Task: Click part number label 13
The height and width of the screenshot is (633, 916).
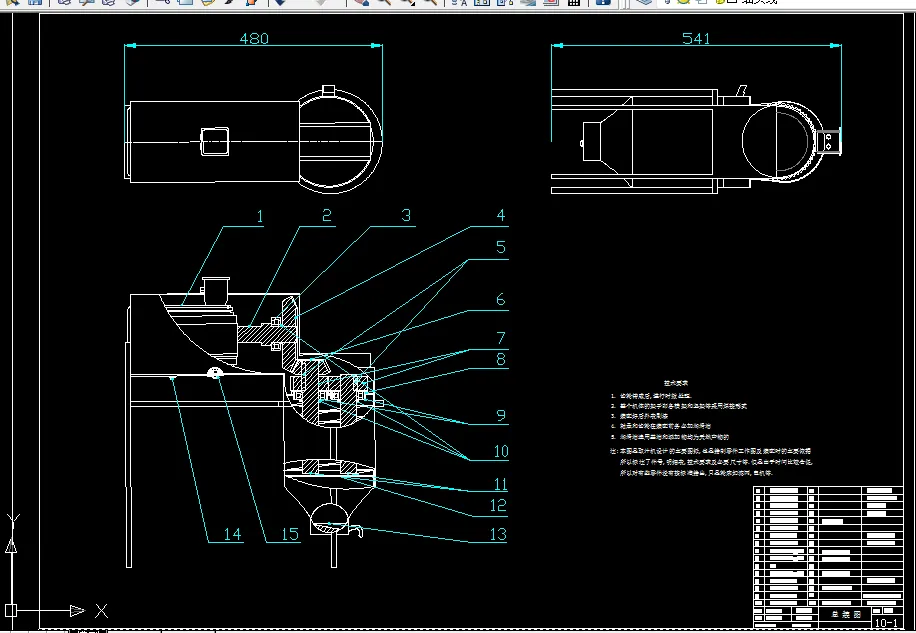Action: [x=500, y=535]
